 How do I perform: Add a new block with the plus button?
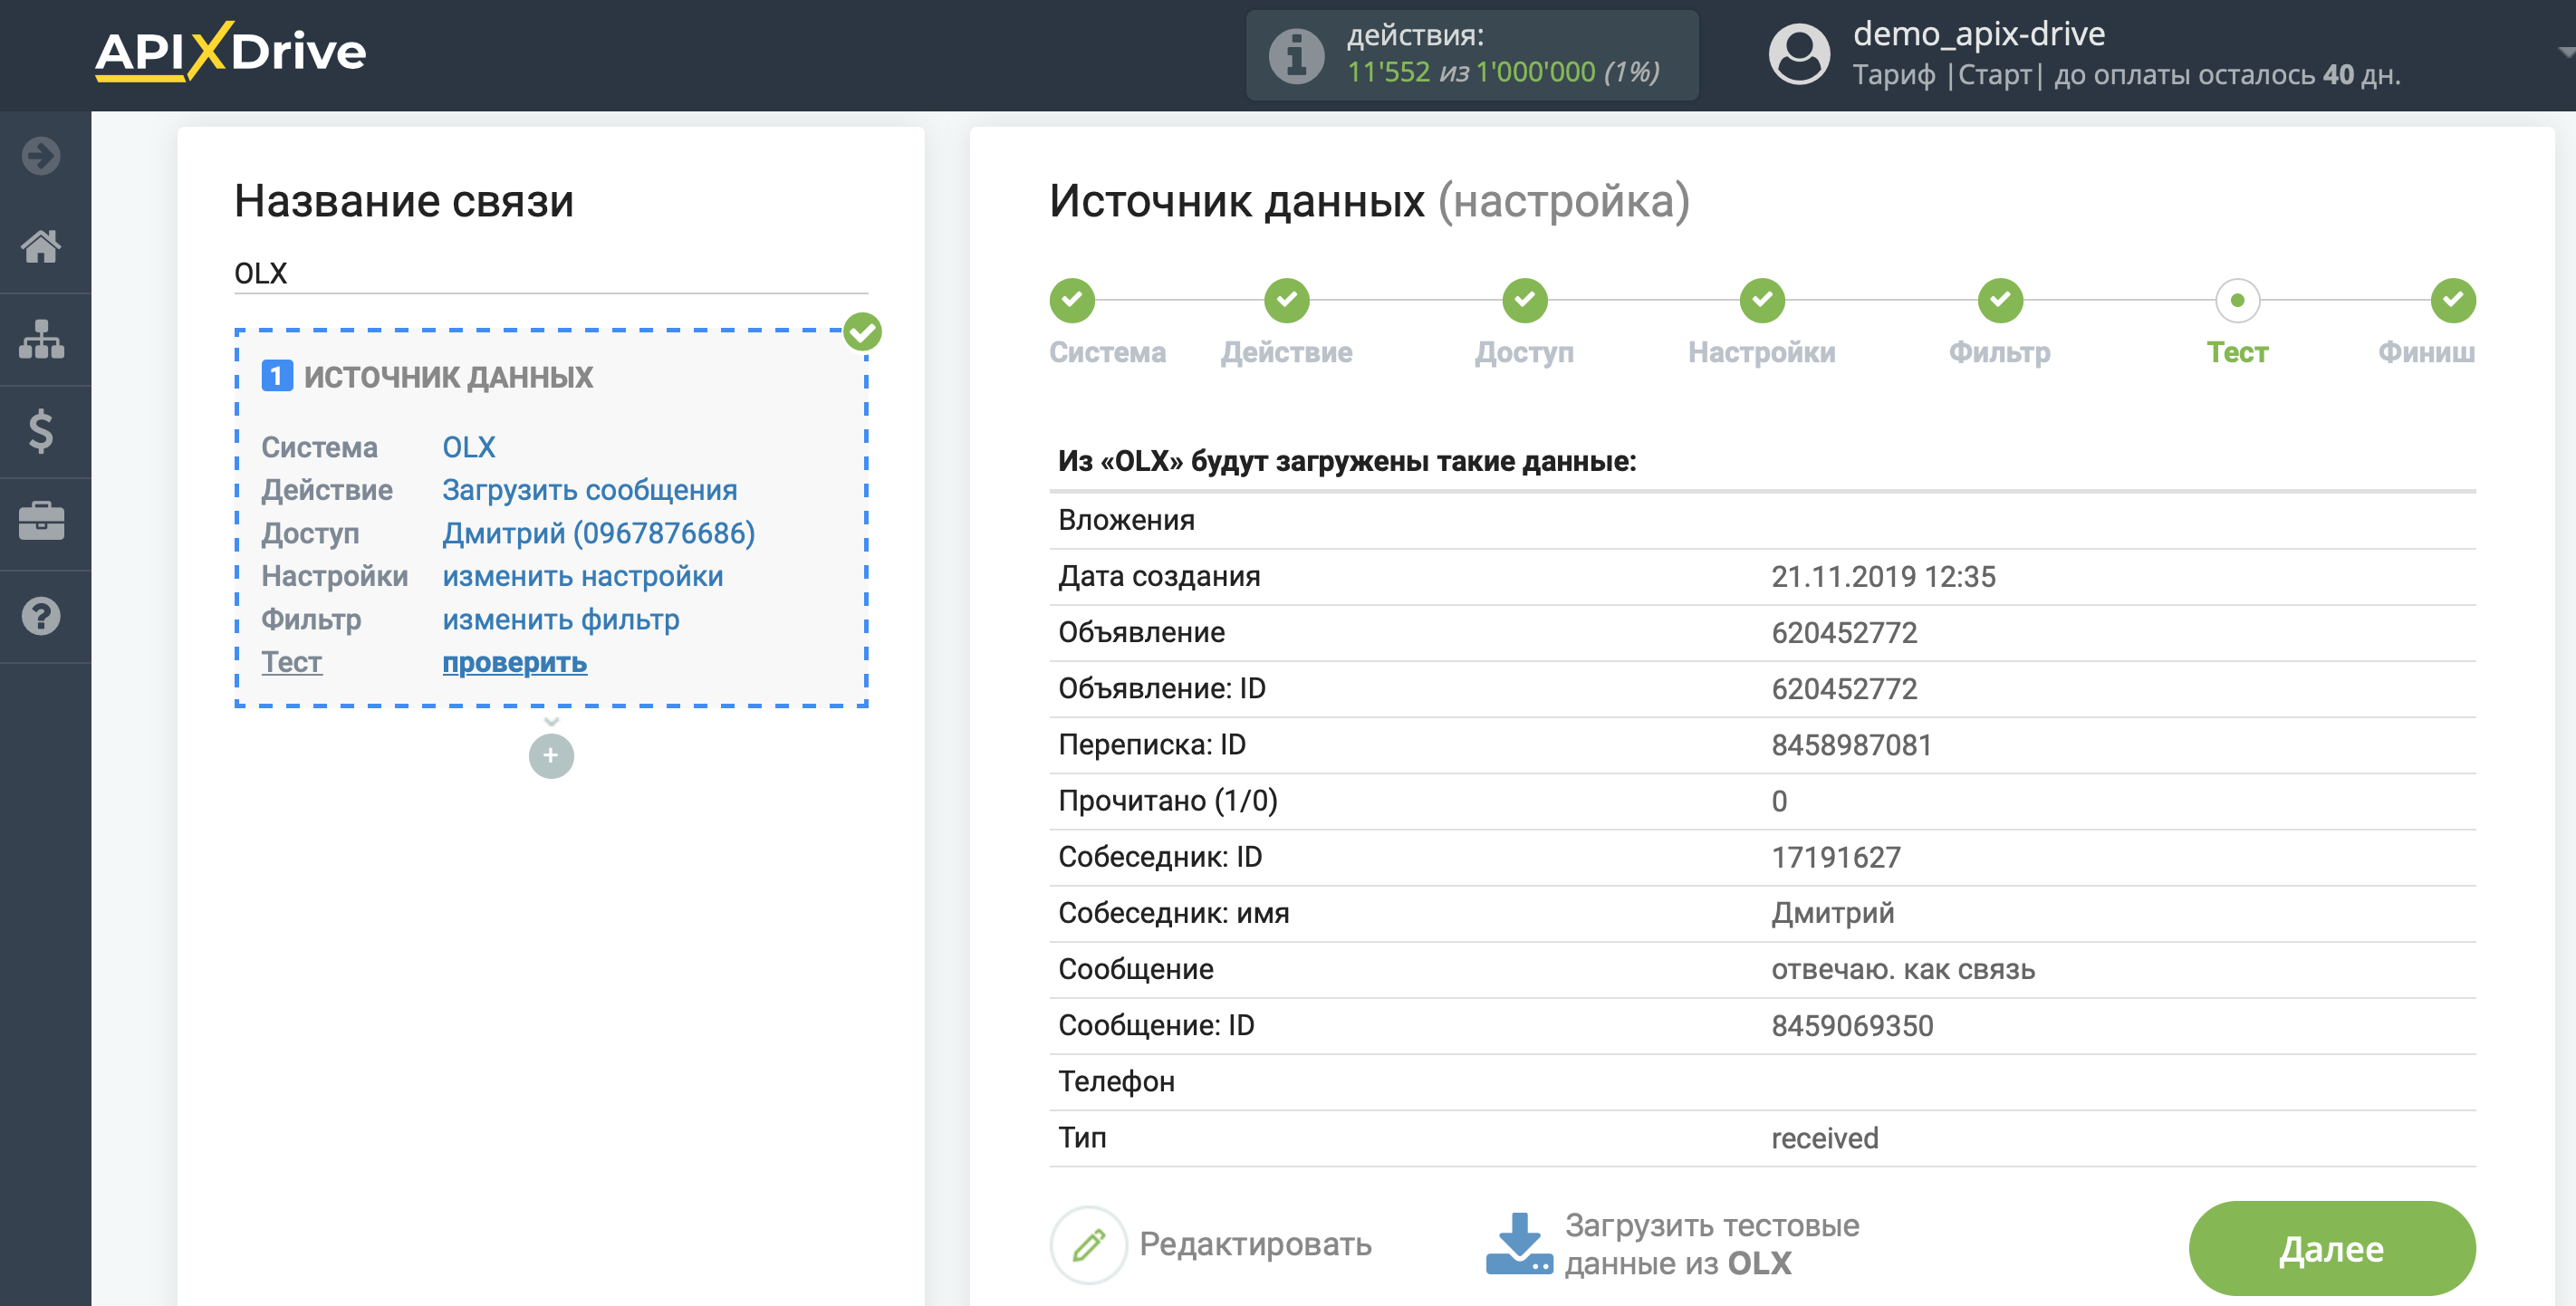(x=551, y=756)
